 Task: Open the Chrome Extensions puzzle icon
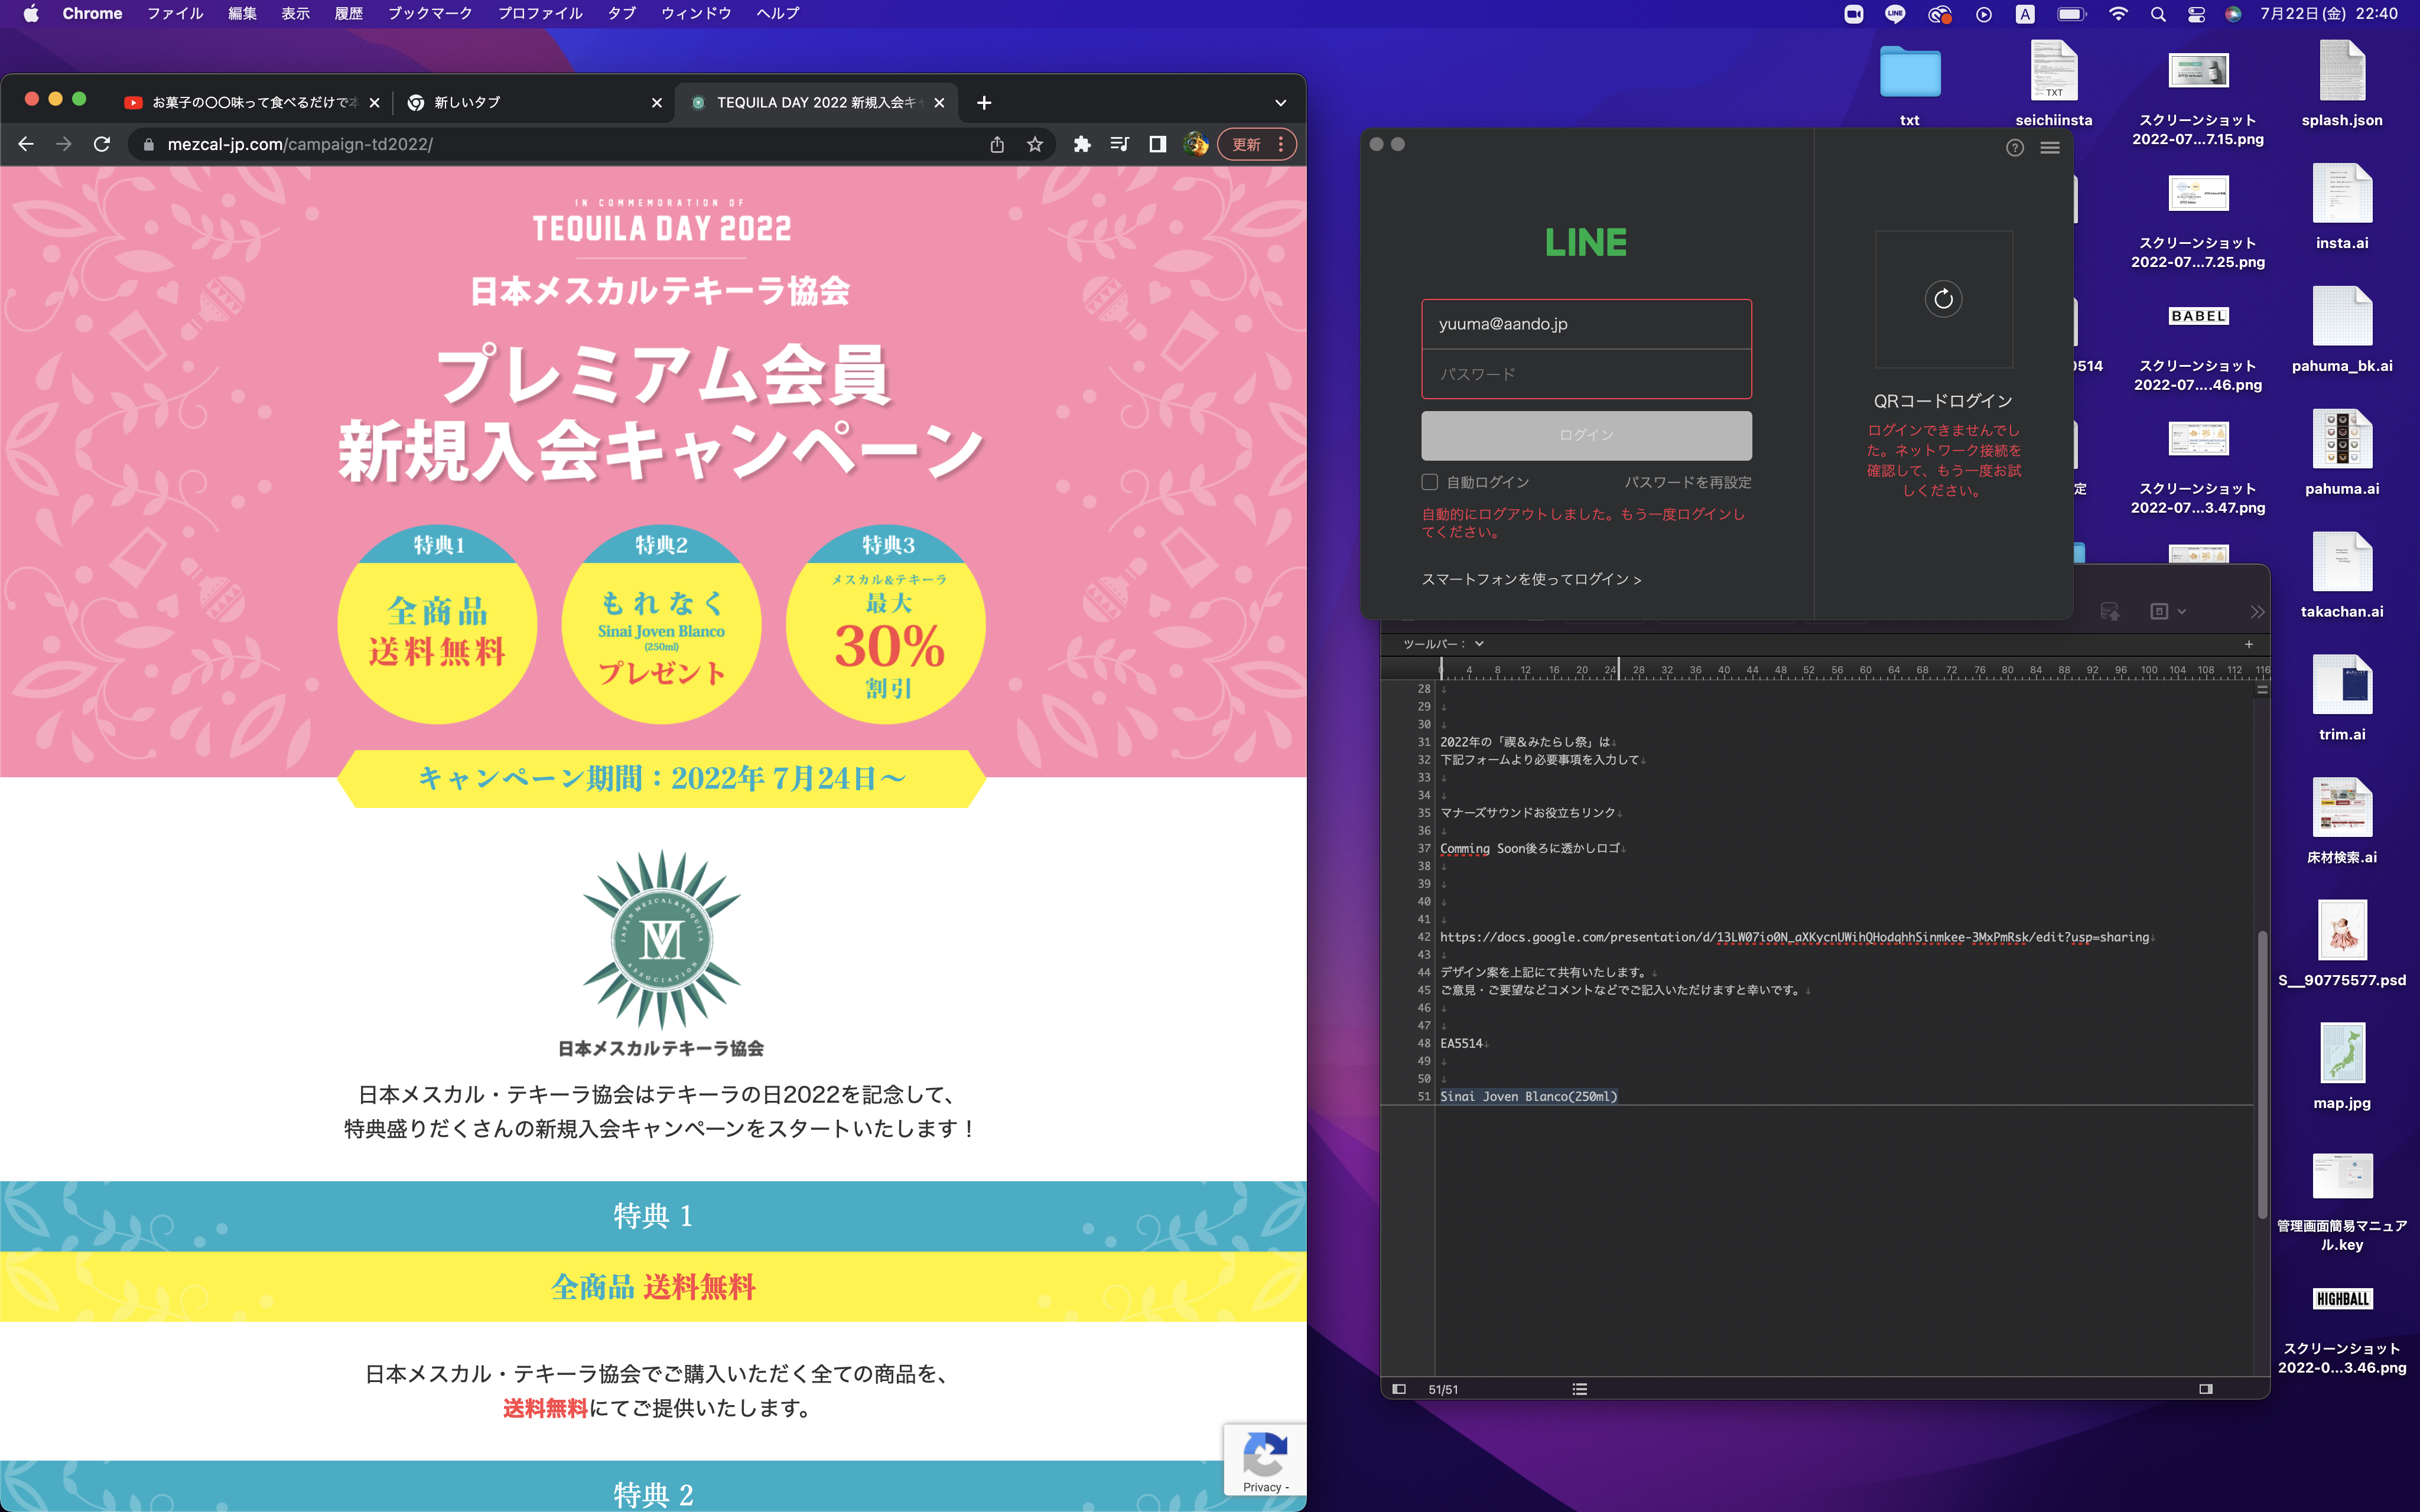(x=1082, y=144)
